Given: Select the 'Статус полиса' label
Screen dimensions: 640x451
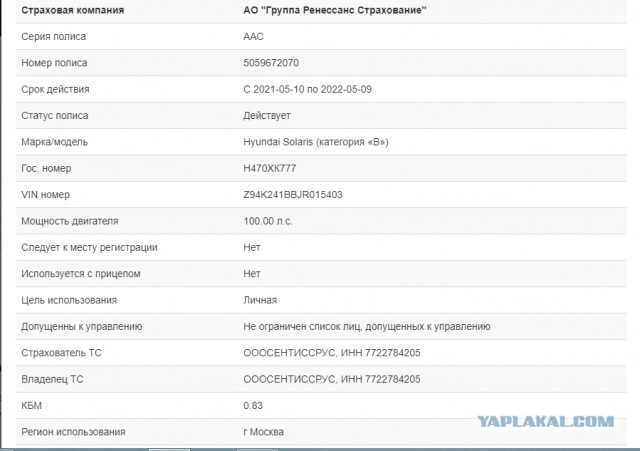Looking at the screenshot, I should pyautogui.click(x=55, y=116).
